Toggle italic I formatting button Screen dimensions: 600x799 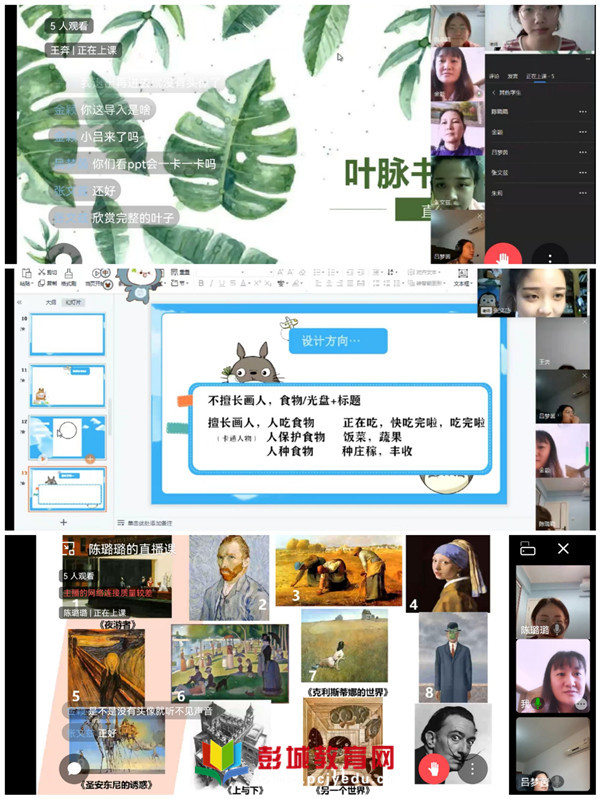[x=212, y=283]
